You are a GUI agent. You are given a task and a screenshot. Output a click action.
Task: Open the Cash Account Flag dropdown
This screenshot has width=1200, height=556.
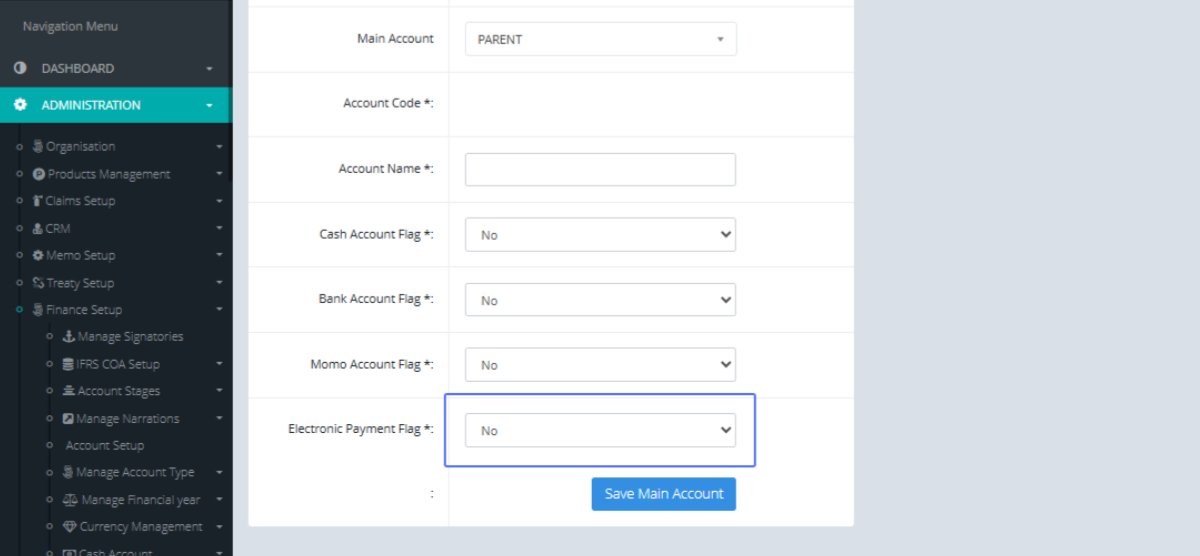[600, 235]
